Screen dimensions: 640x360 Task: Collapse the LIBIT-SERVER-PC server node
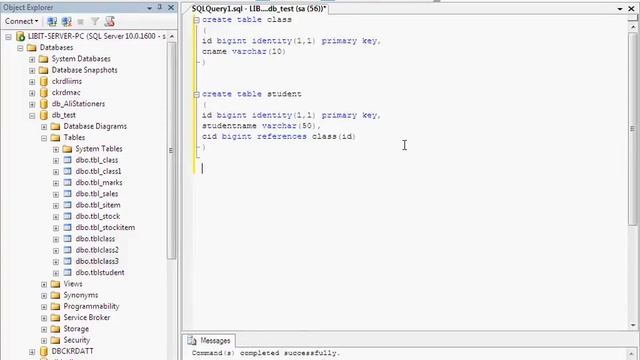pos(8,37)
